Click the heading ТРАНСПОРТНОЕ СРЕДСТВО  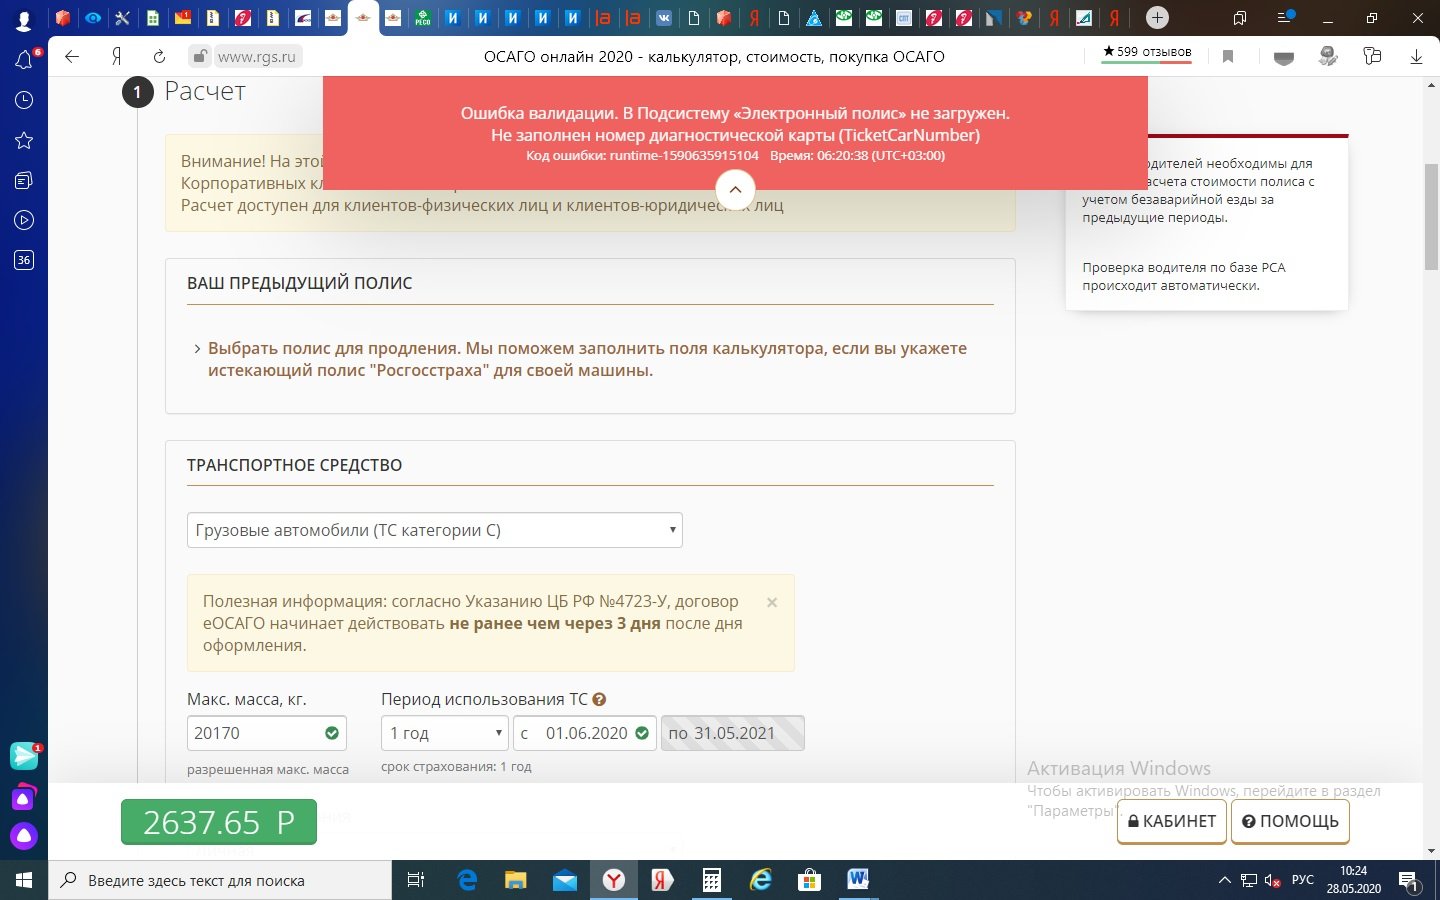(x=295, y=465)
